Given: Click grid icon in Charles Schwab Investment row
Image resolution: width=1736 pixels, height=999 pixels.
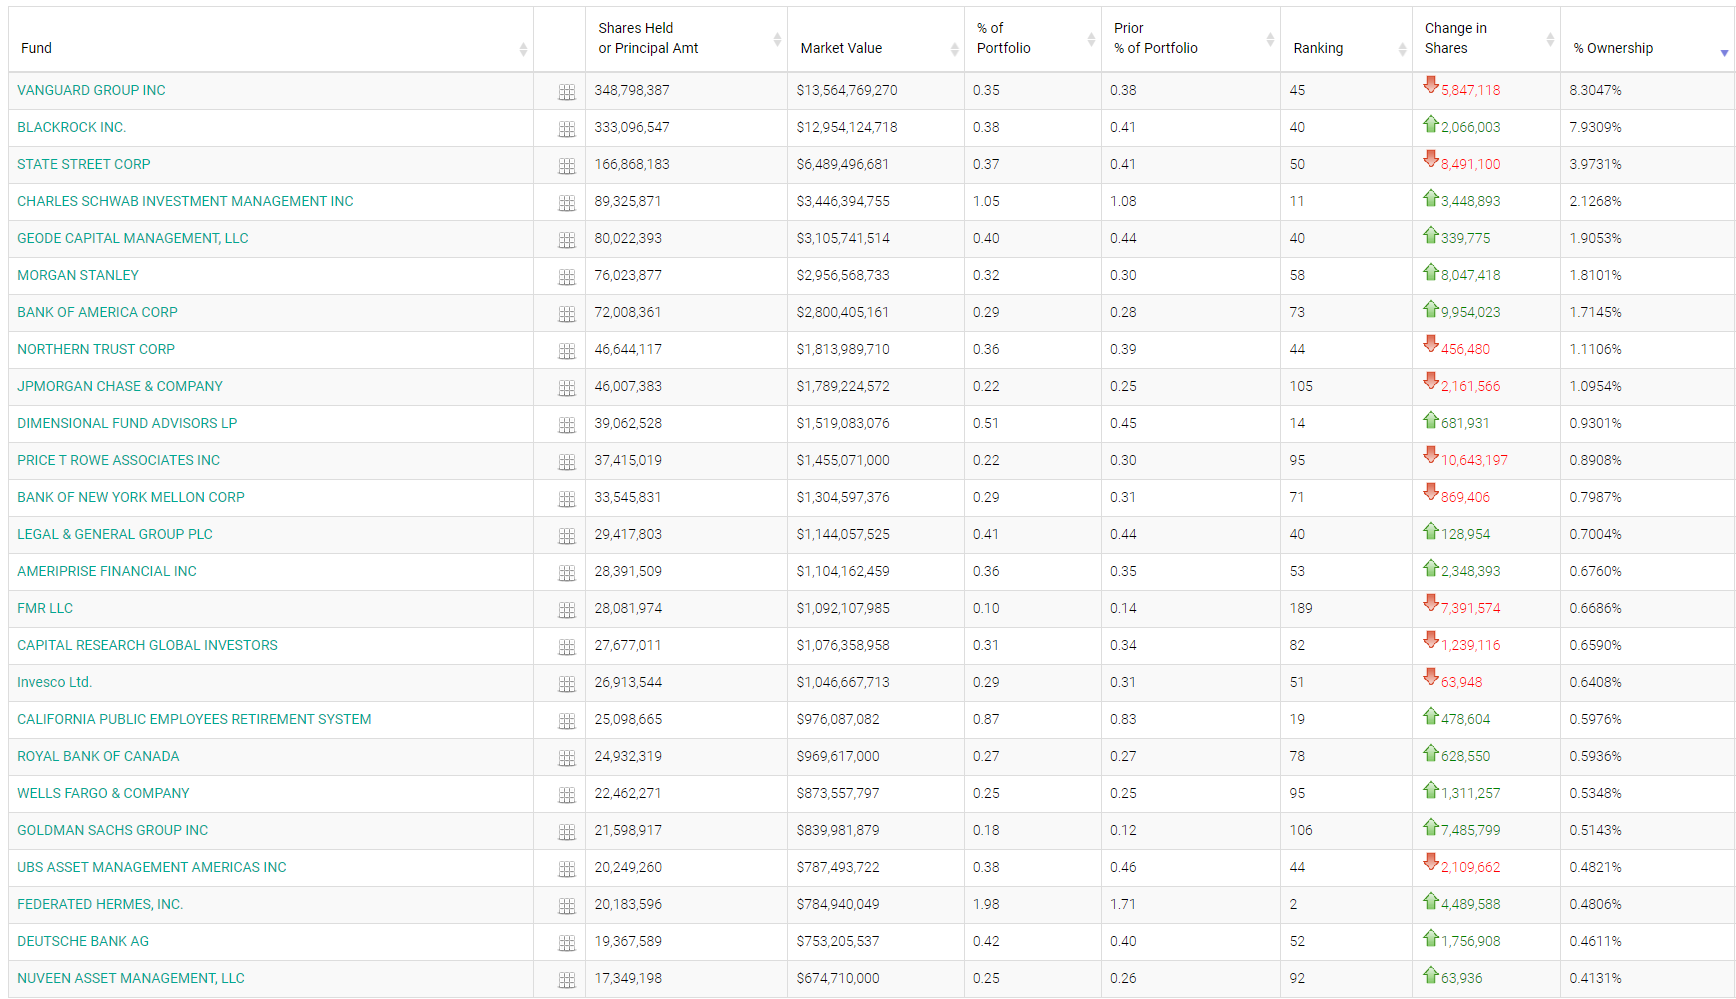Looking at the screenshot, I should pos(567,203).
